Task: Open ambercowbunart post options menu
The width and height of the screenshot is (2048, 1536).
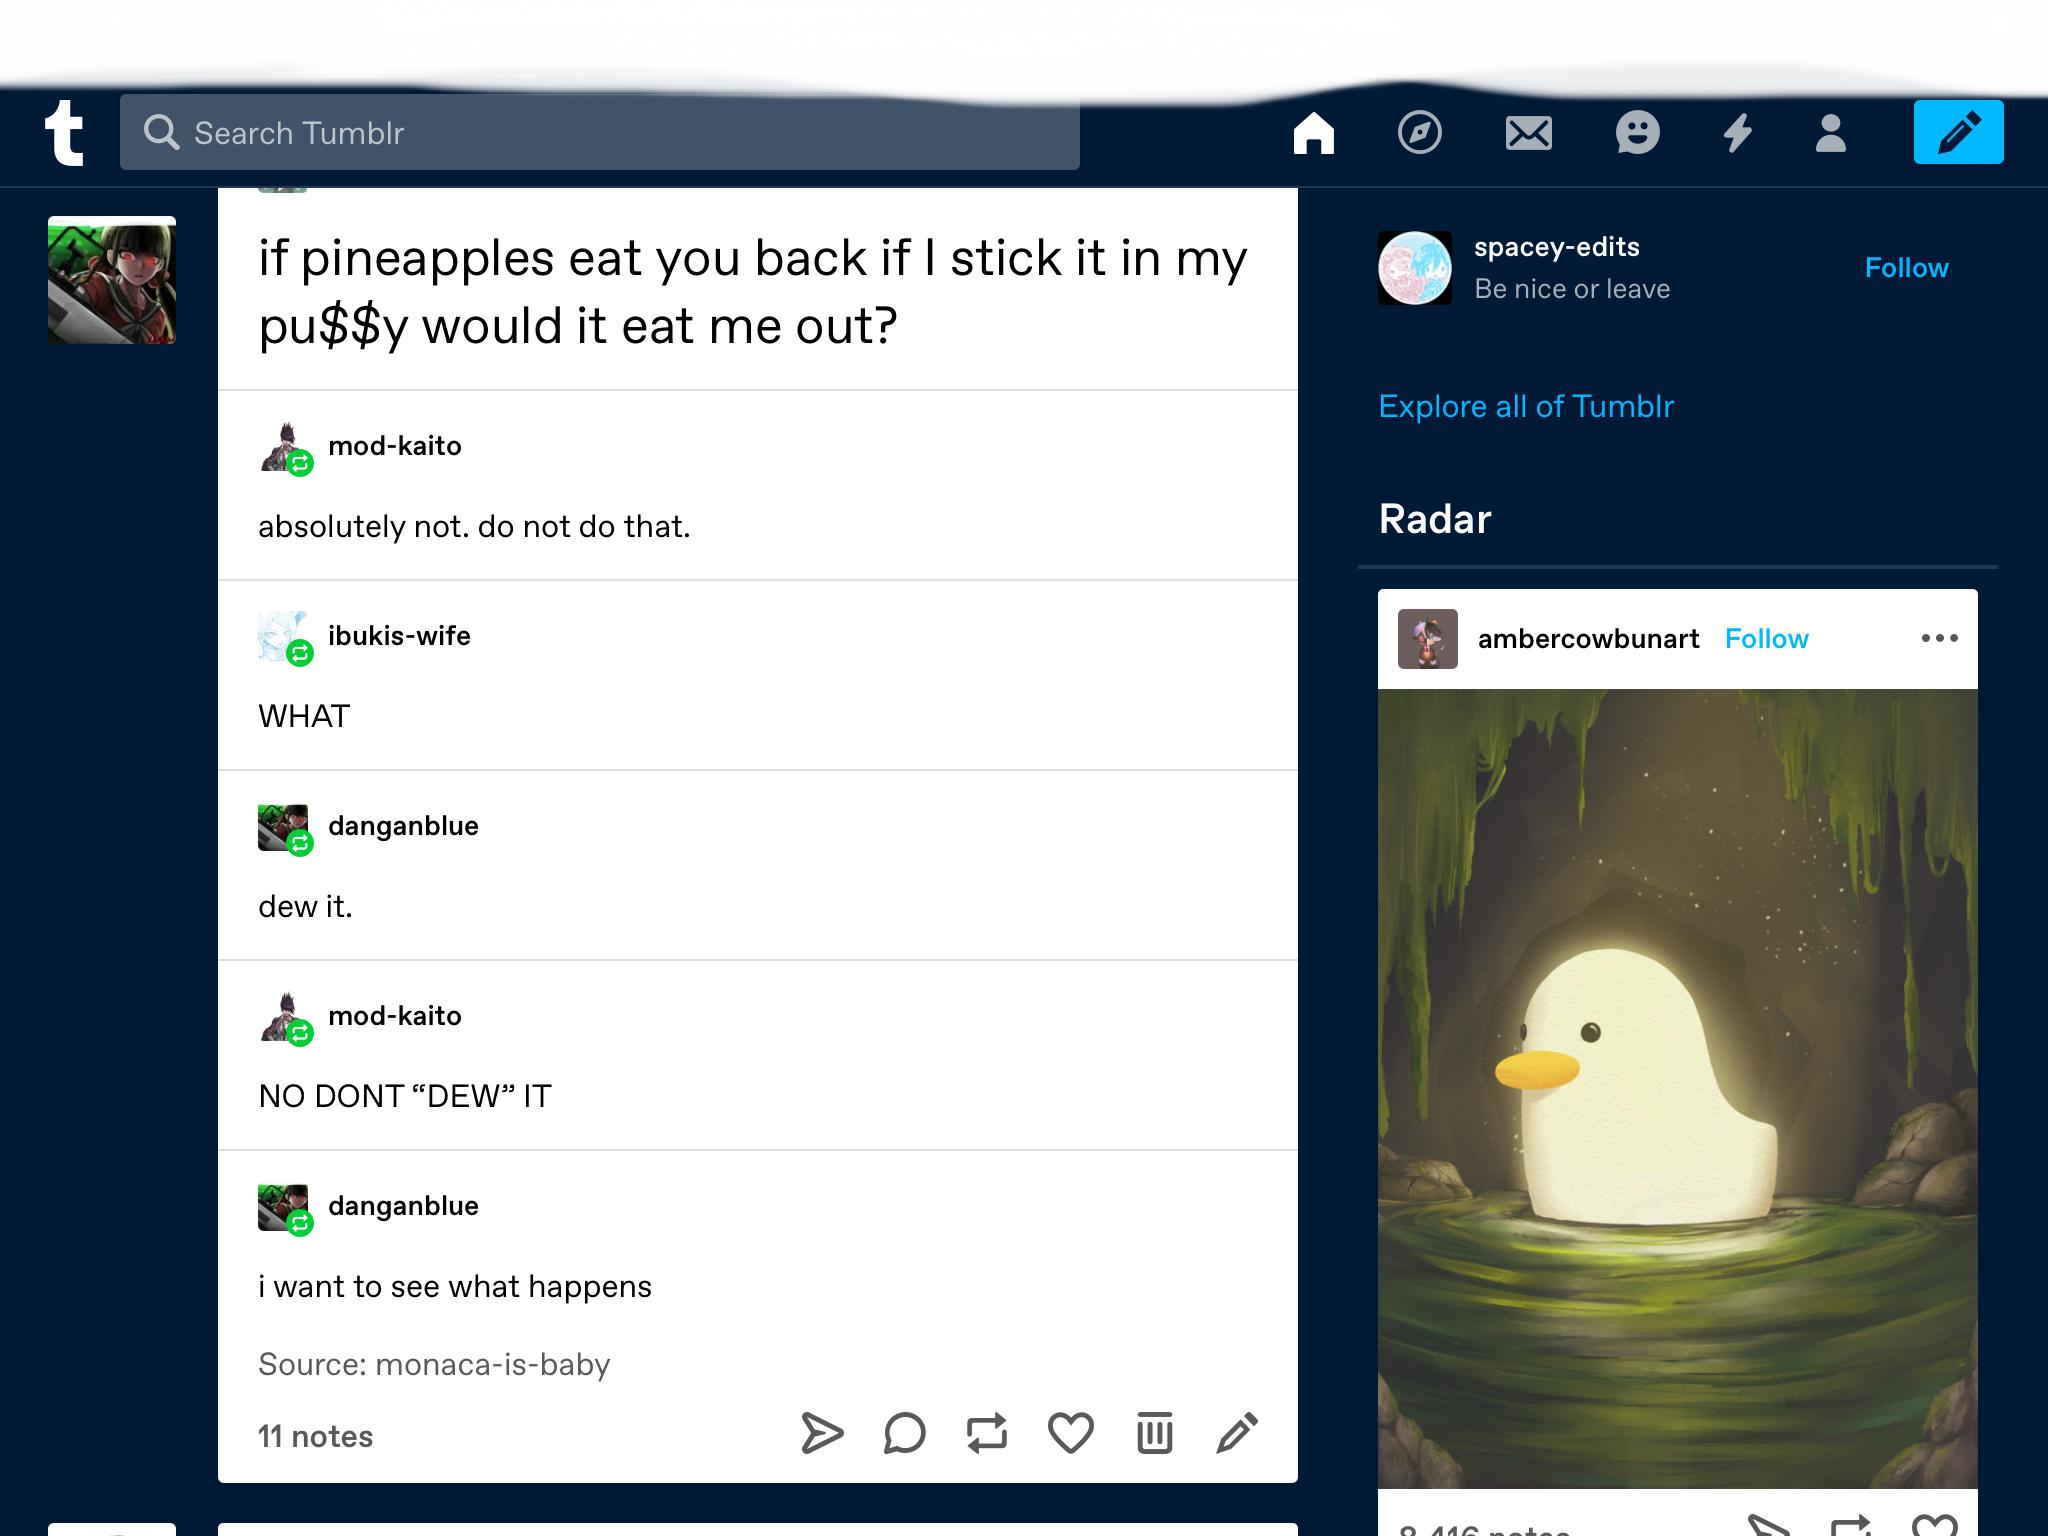Action: coord(1939,638)
